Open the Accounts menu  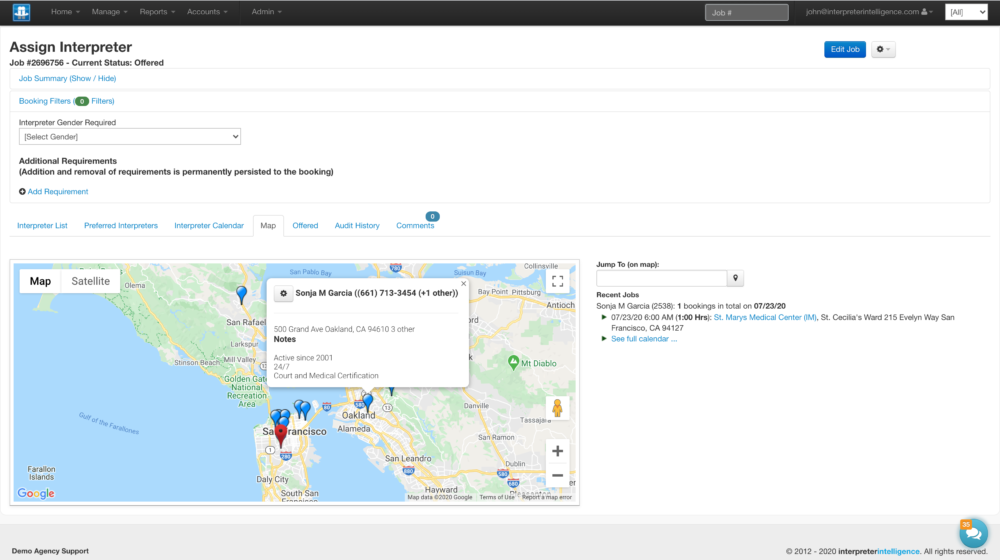coord(207,12)
